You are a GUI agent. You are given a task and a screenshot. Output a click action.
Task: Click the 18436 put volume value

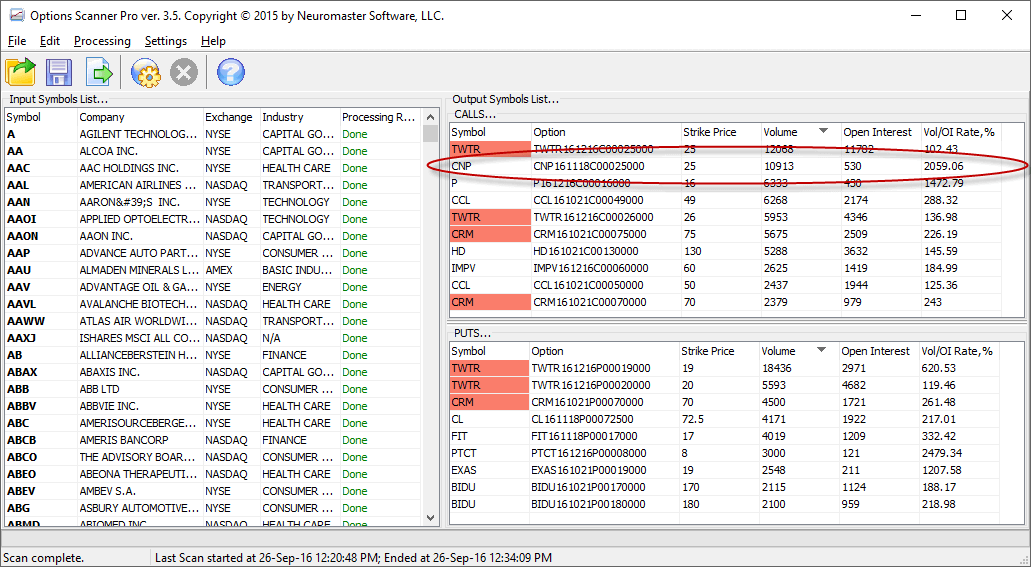tap(777, 368)
